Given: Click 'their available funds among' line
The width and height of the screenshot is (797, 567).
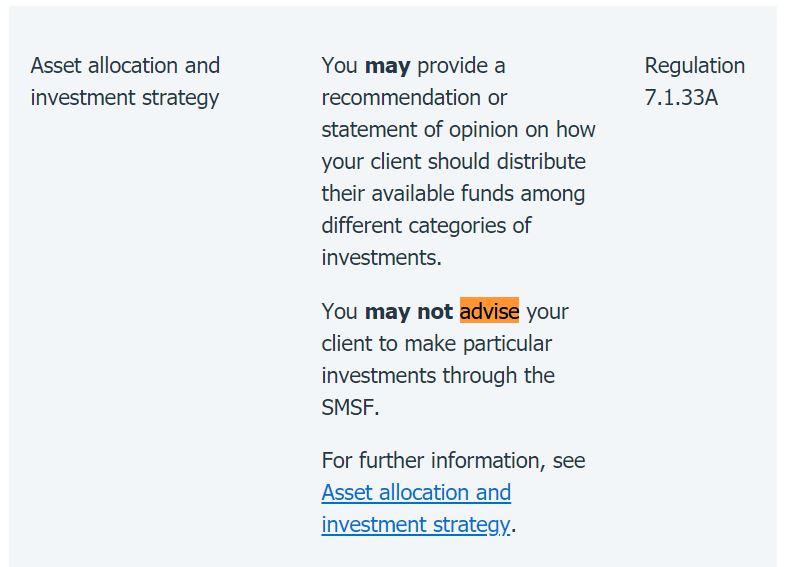Looking at the screenshot, I should [x=453, y=194].
